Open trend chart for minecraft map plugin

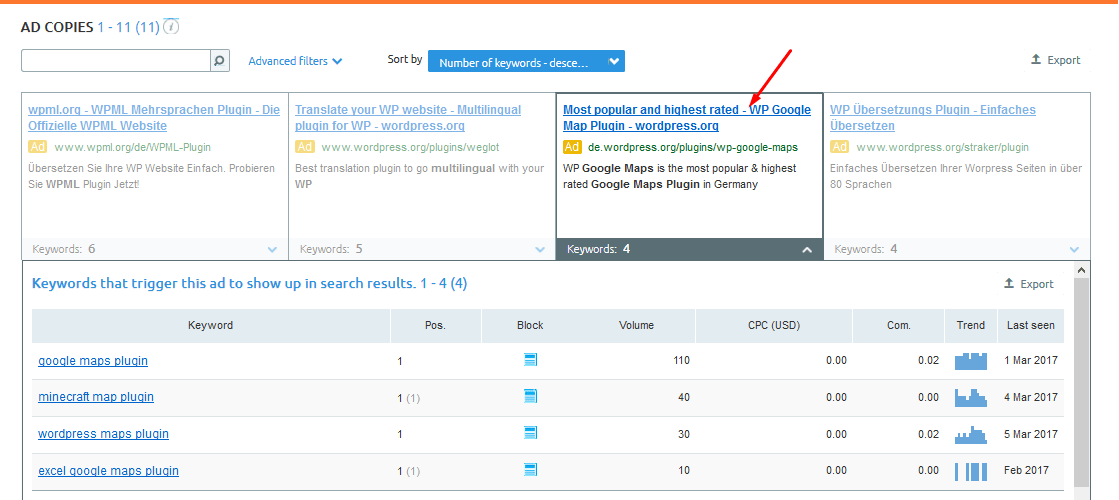point(971,397)
